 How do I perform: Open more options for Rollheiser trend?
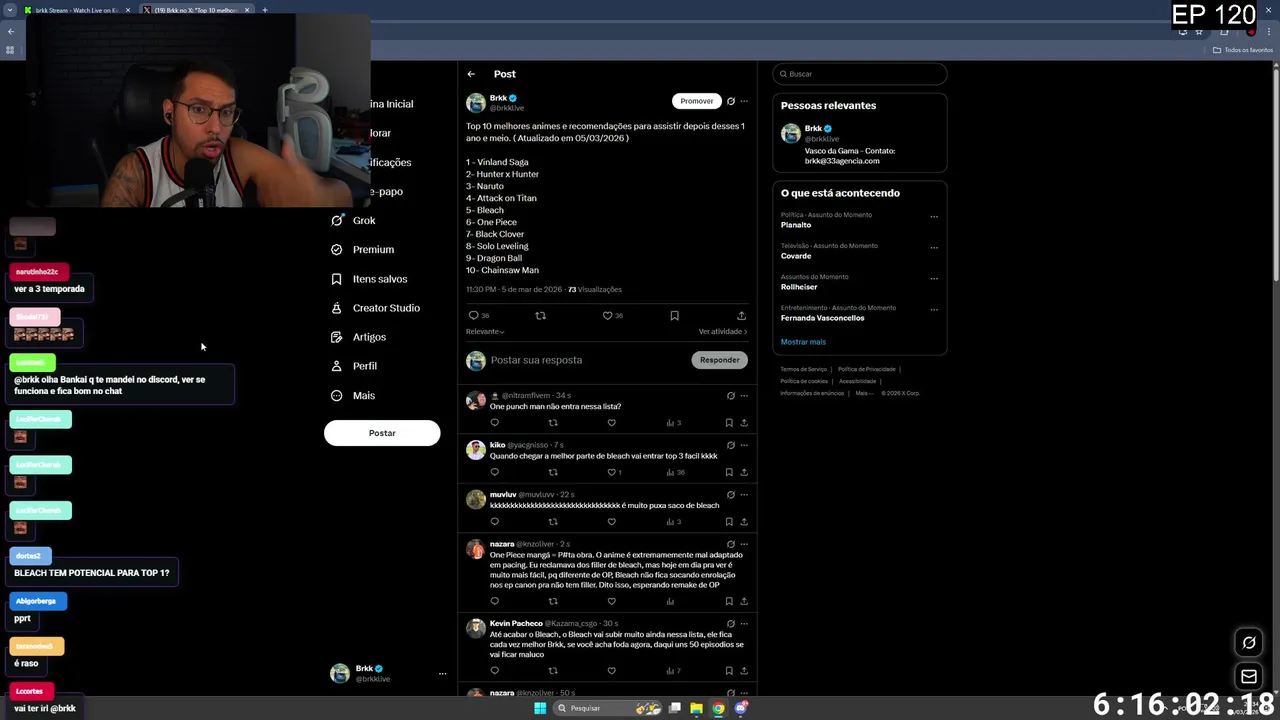(934, 278)
